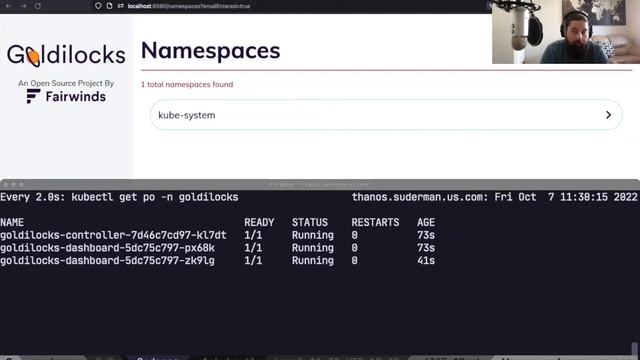The width and height of the screenshot is (640, 360).
Task: Reload the page with the refresh icon
Action: point(38,6)
